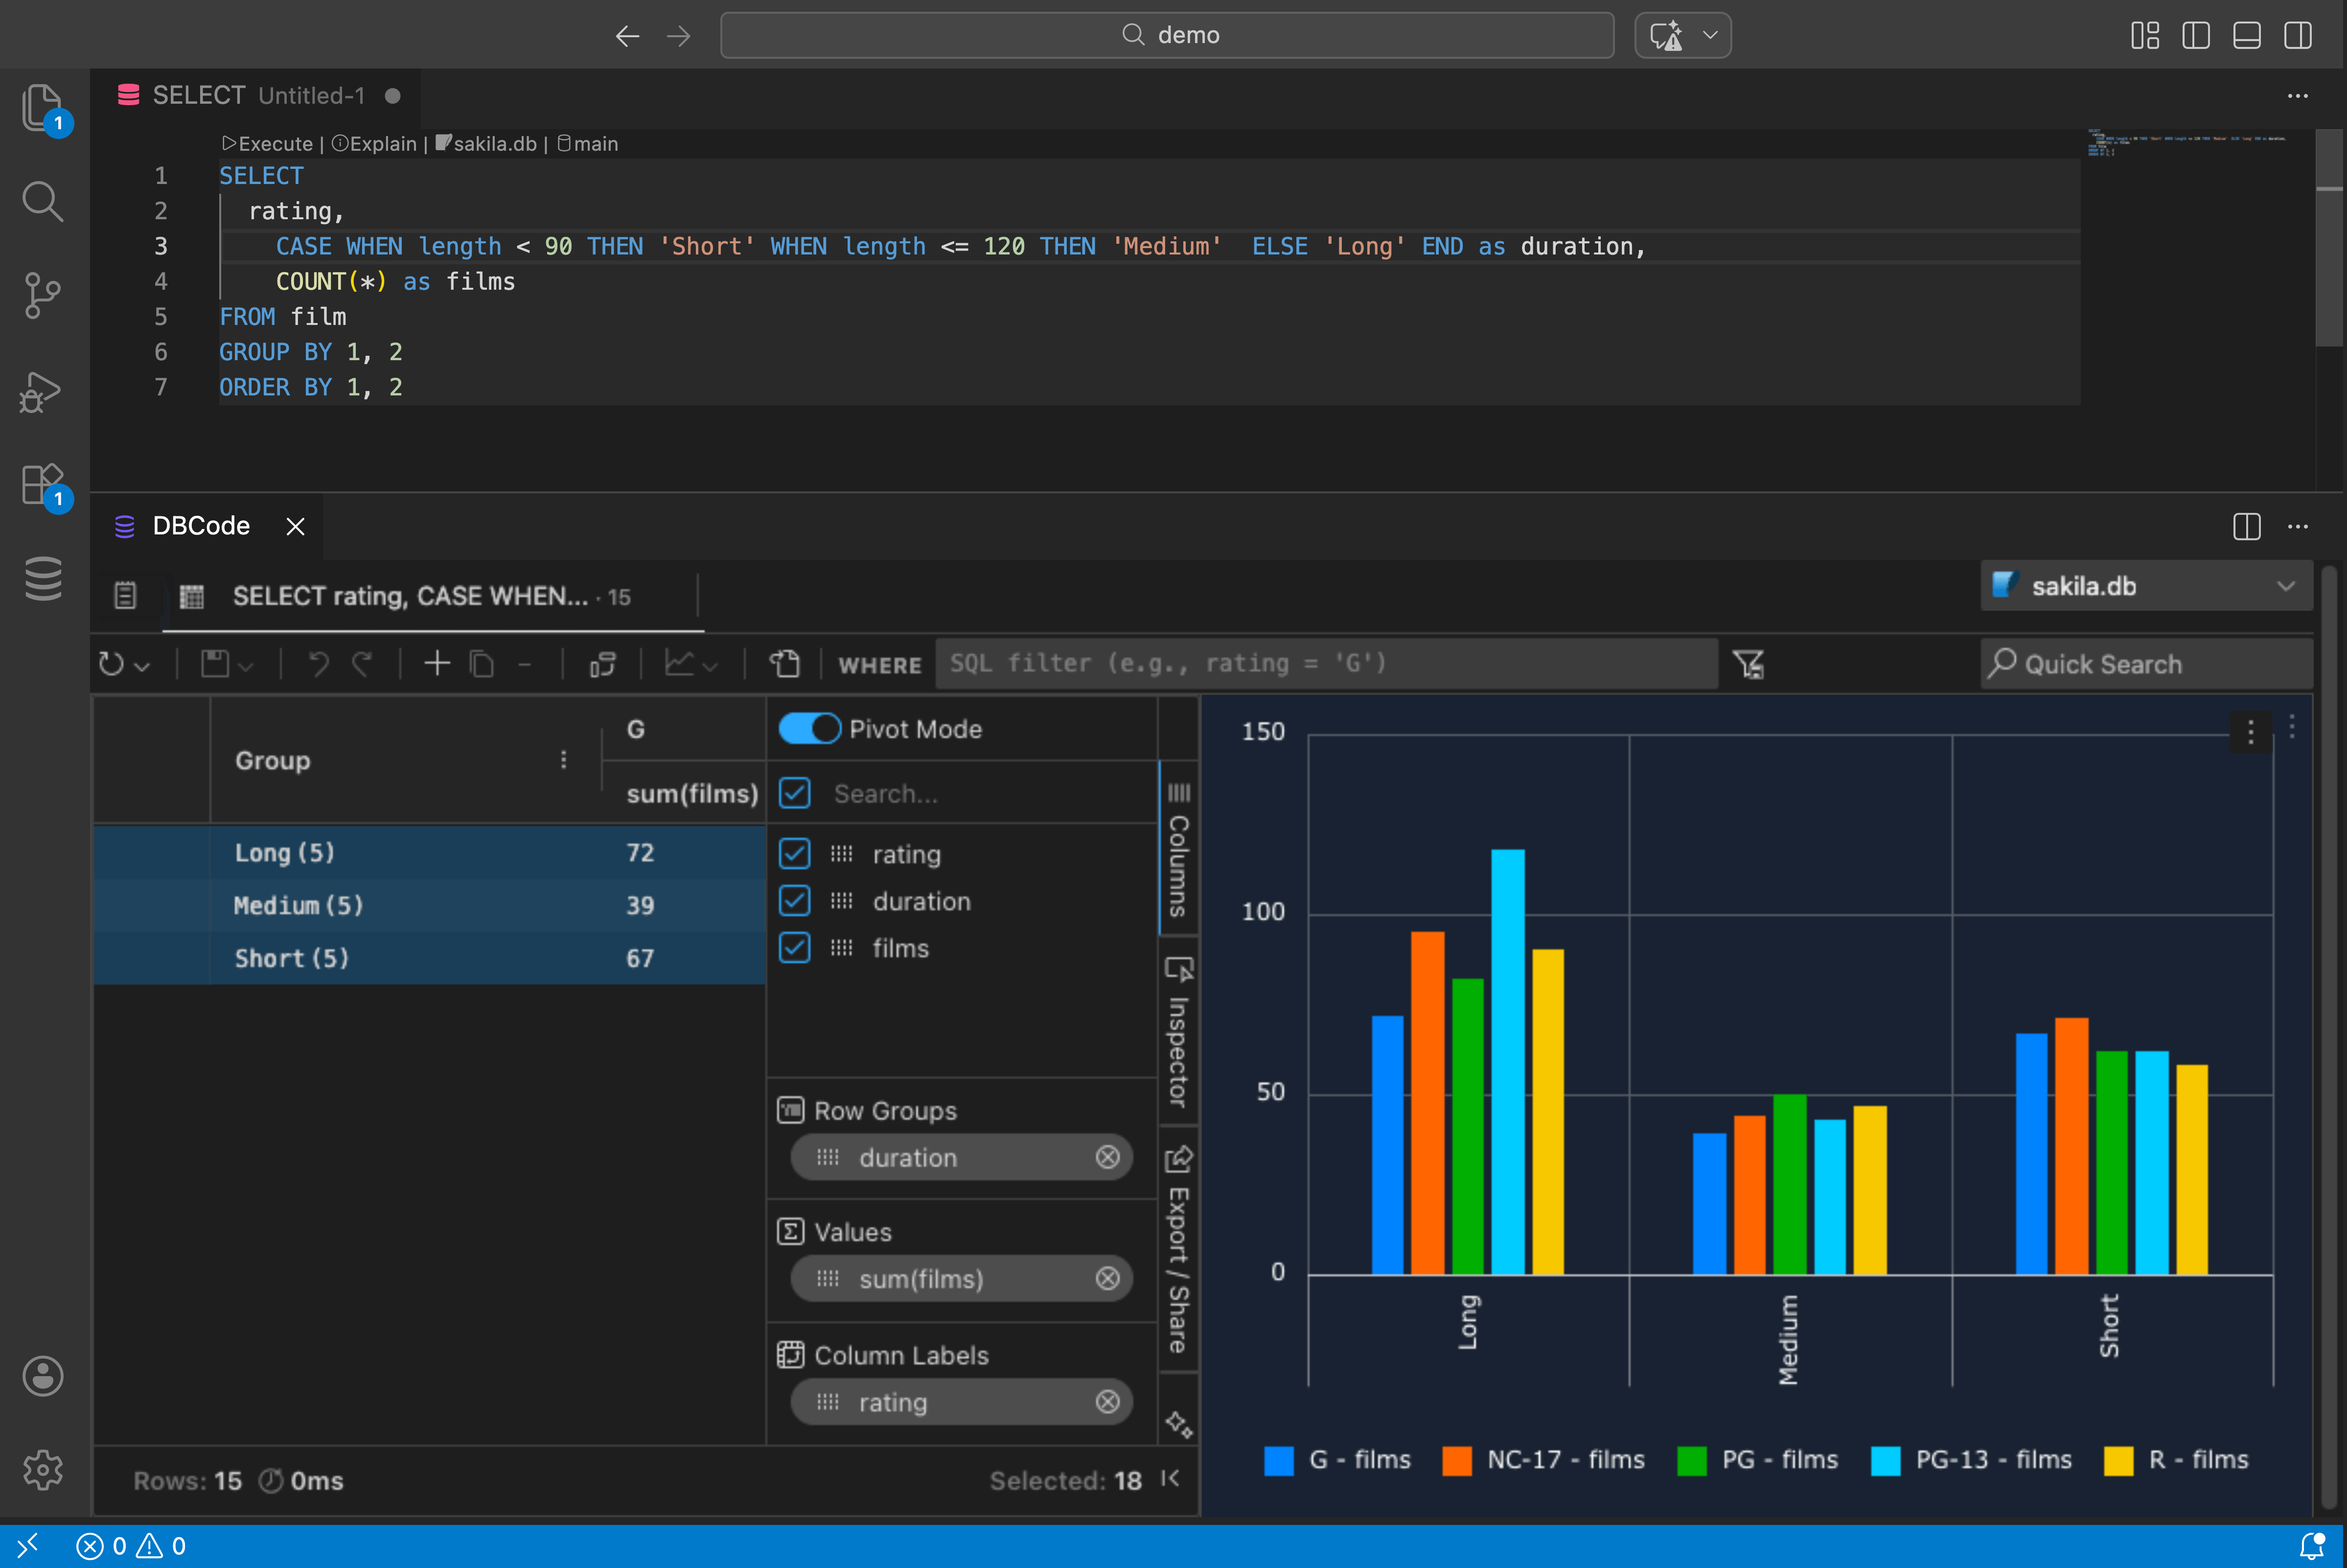The width and height of the screenshot is (2347, 1568).
Task: Turn off the Pivot Mode switch
Action: click(x=809, y=729)
